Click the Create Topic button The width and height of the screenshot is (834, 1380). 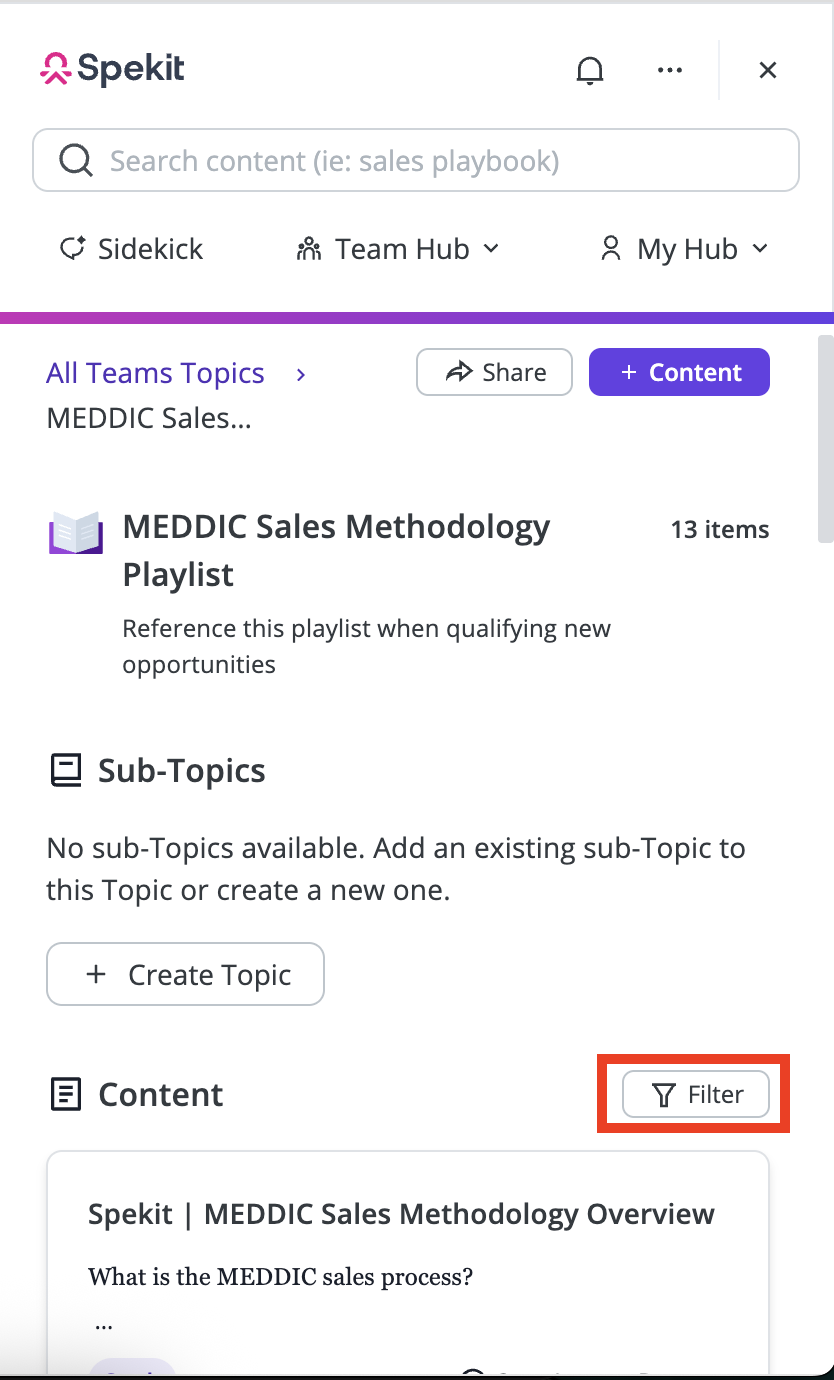[x=185, y=974]
